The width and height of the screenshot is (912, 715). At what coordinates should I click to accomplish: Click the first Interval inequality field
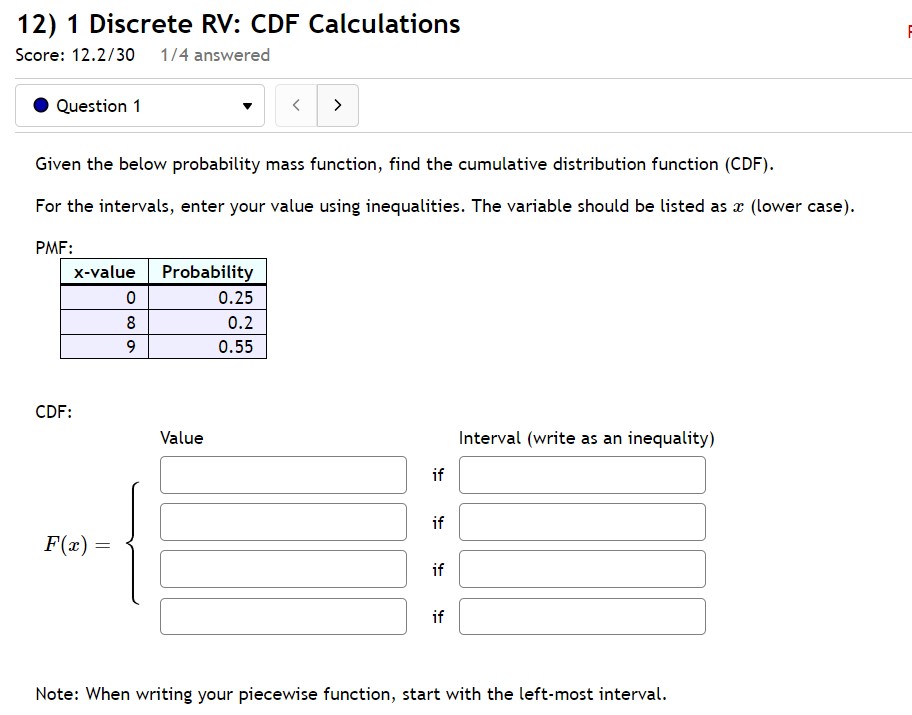click(581, 474)
